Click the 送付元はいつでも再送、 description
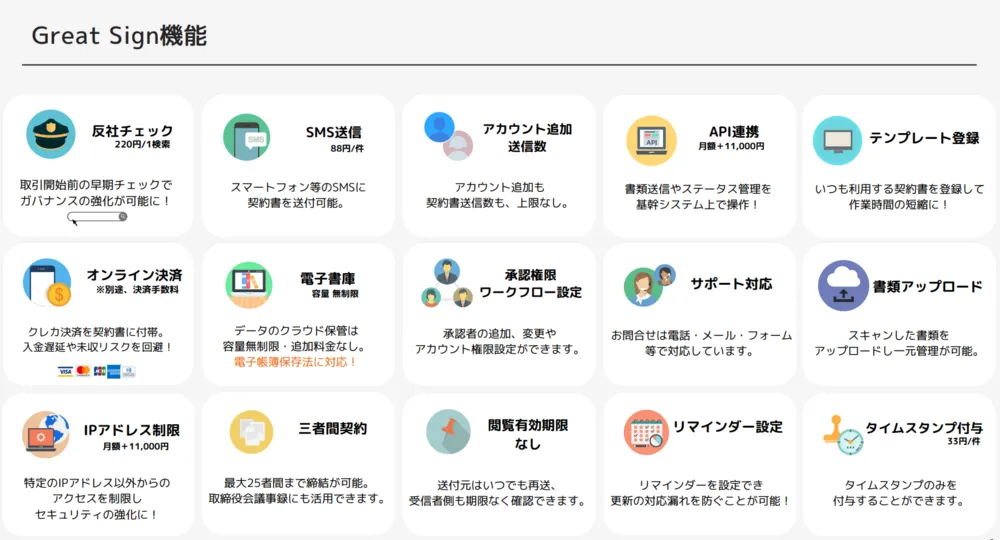 497,485
